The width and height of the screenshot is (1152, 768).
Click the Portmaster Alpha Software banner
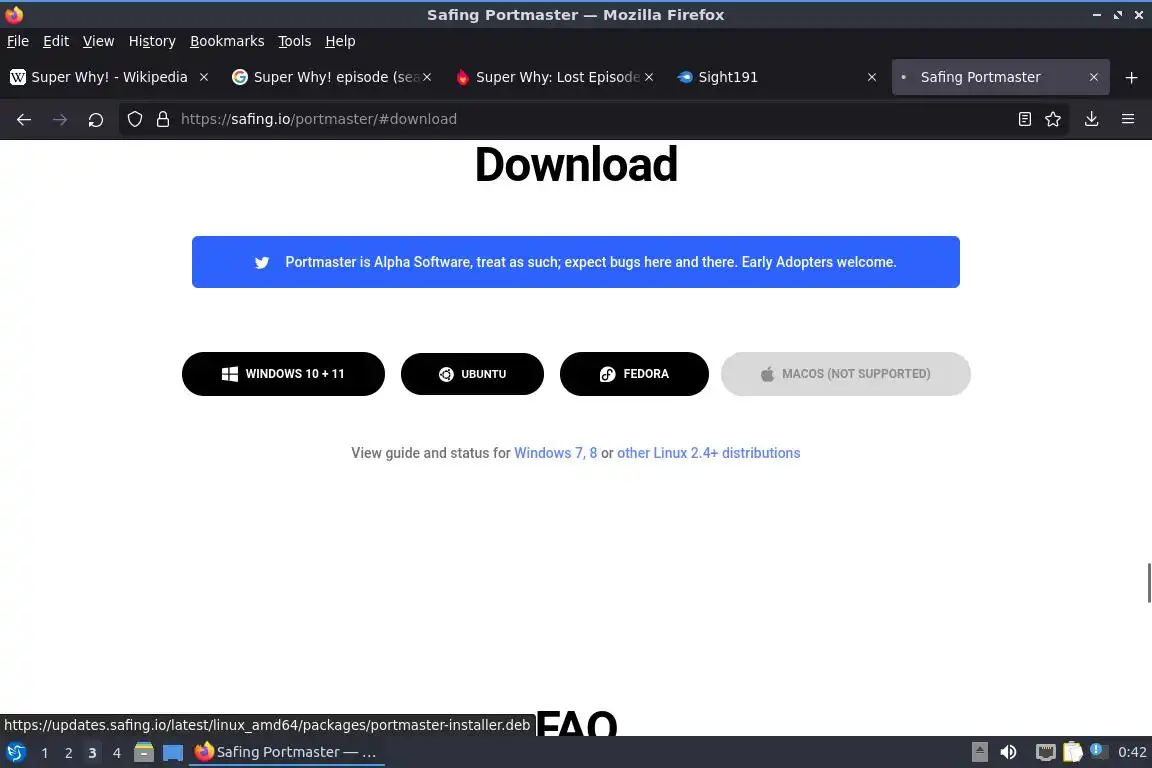point(576,262)
